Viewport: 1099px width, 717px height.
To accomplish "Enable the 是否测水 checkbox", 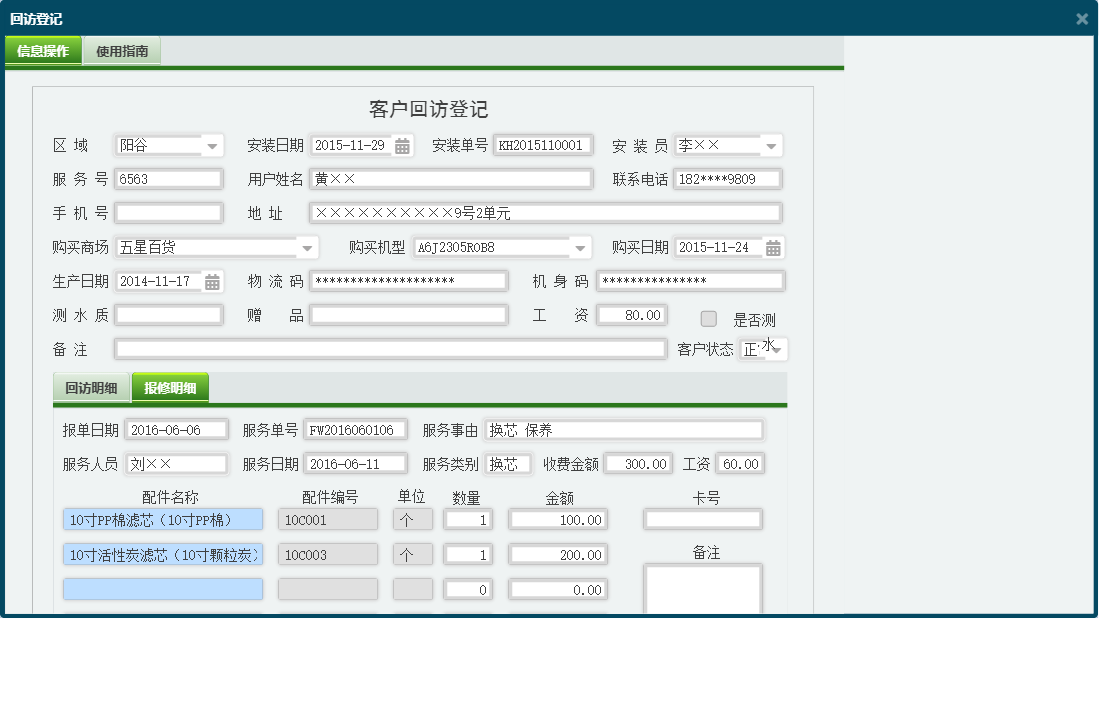I will pos(709,318).
